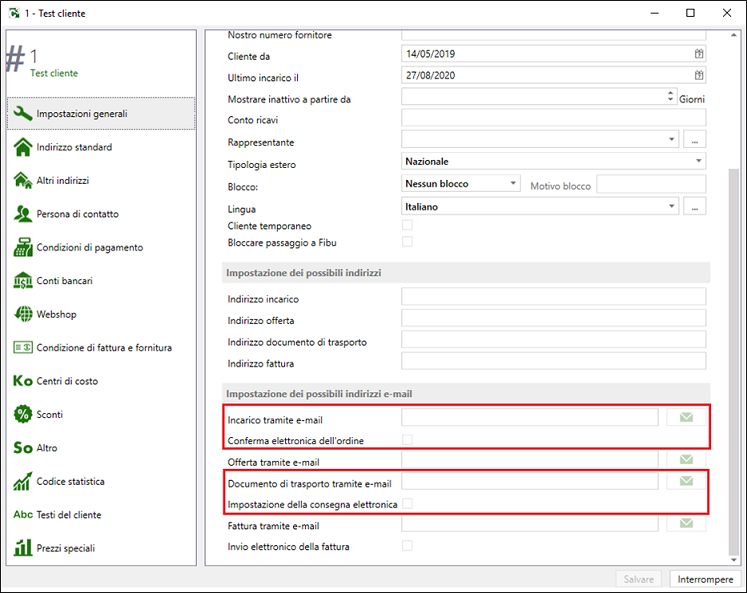The image size is (747, 593).
Task: Open calendar picker for Ultimo incarico il
Action: pos(698,75)
